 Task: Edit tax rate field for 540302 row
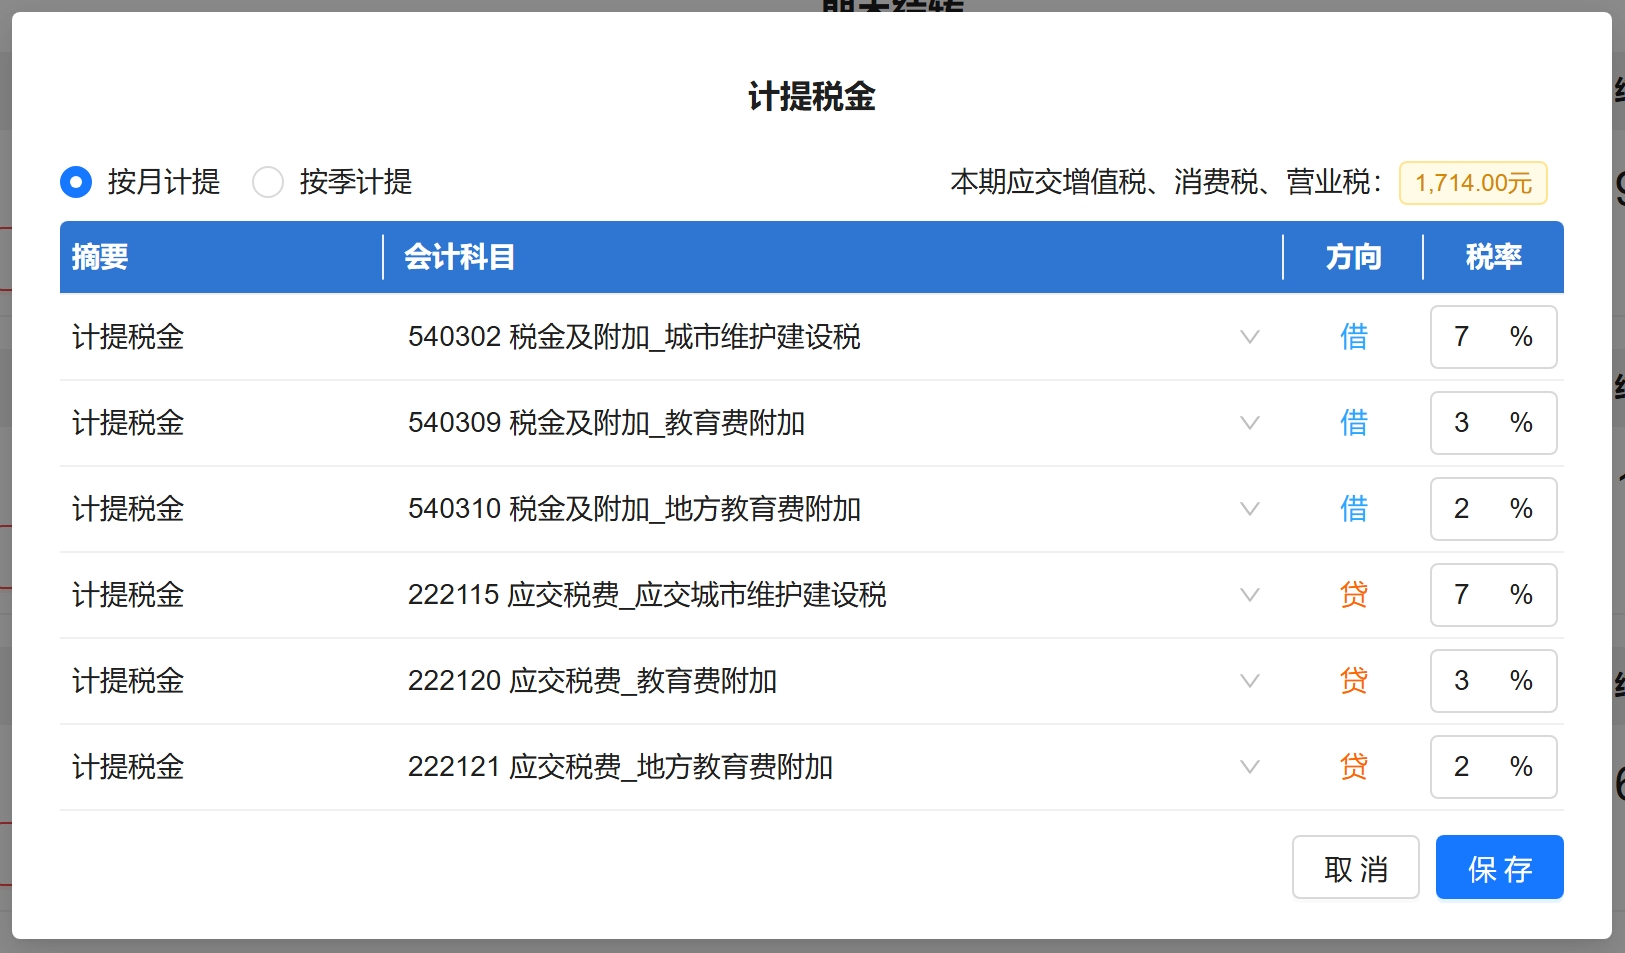pos(1470,337)
